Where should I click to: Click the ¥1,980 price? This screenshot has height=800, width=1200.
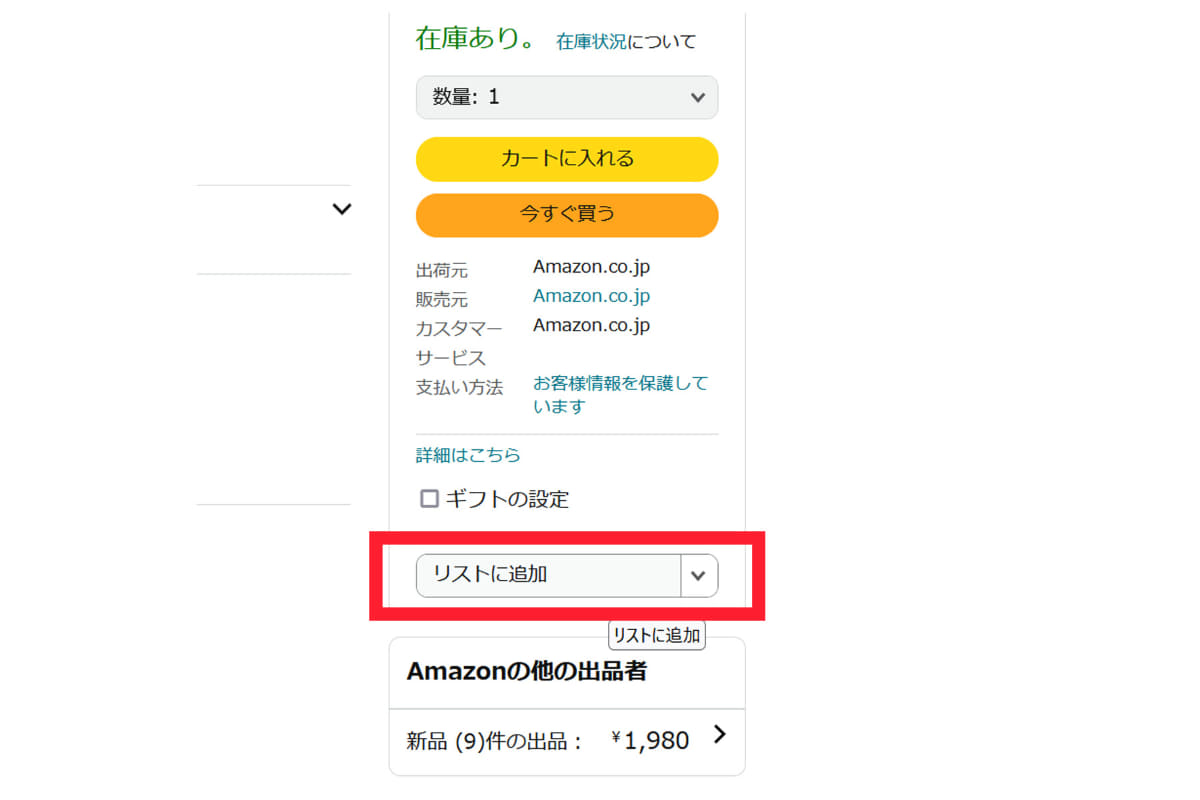tap(651, 741)
